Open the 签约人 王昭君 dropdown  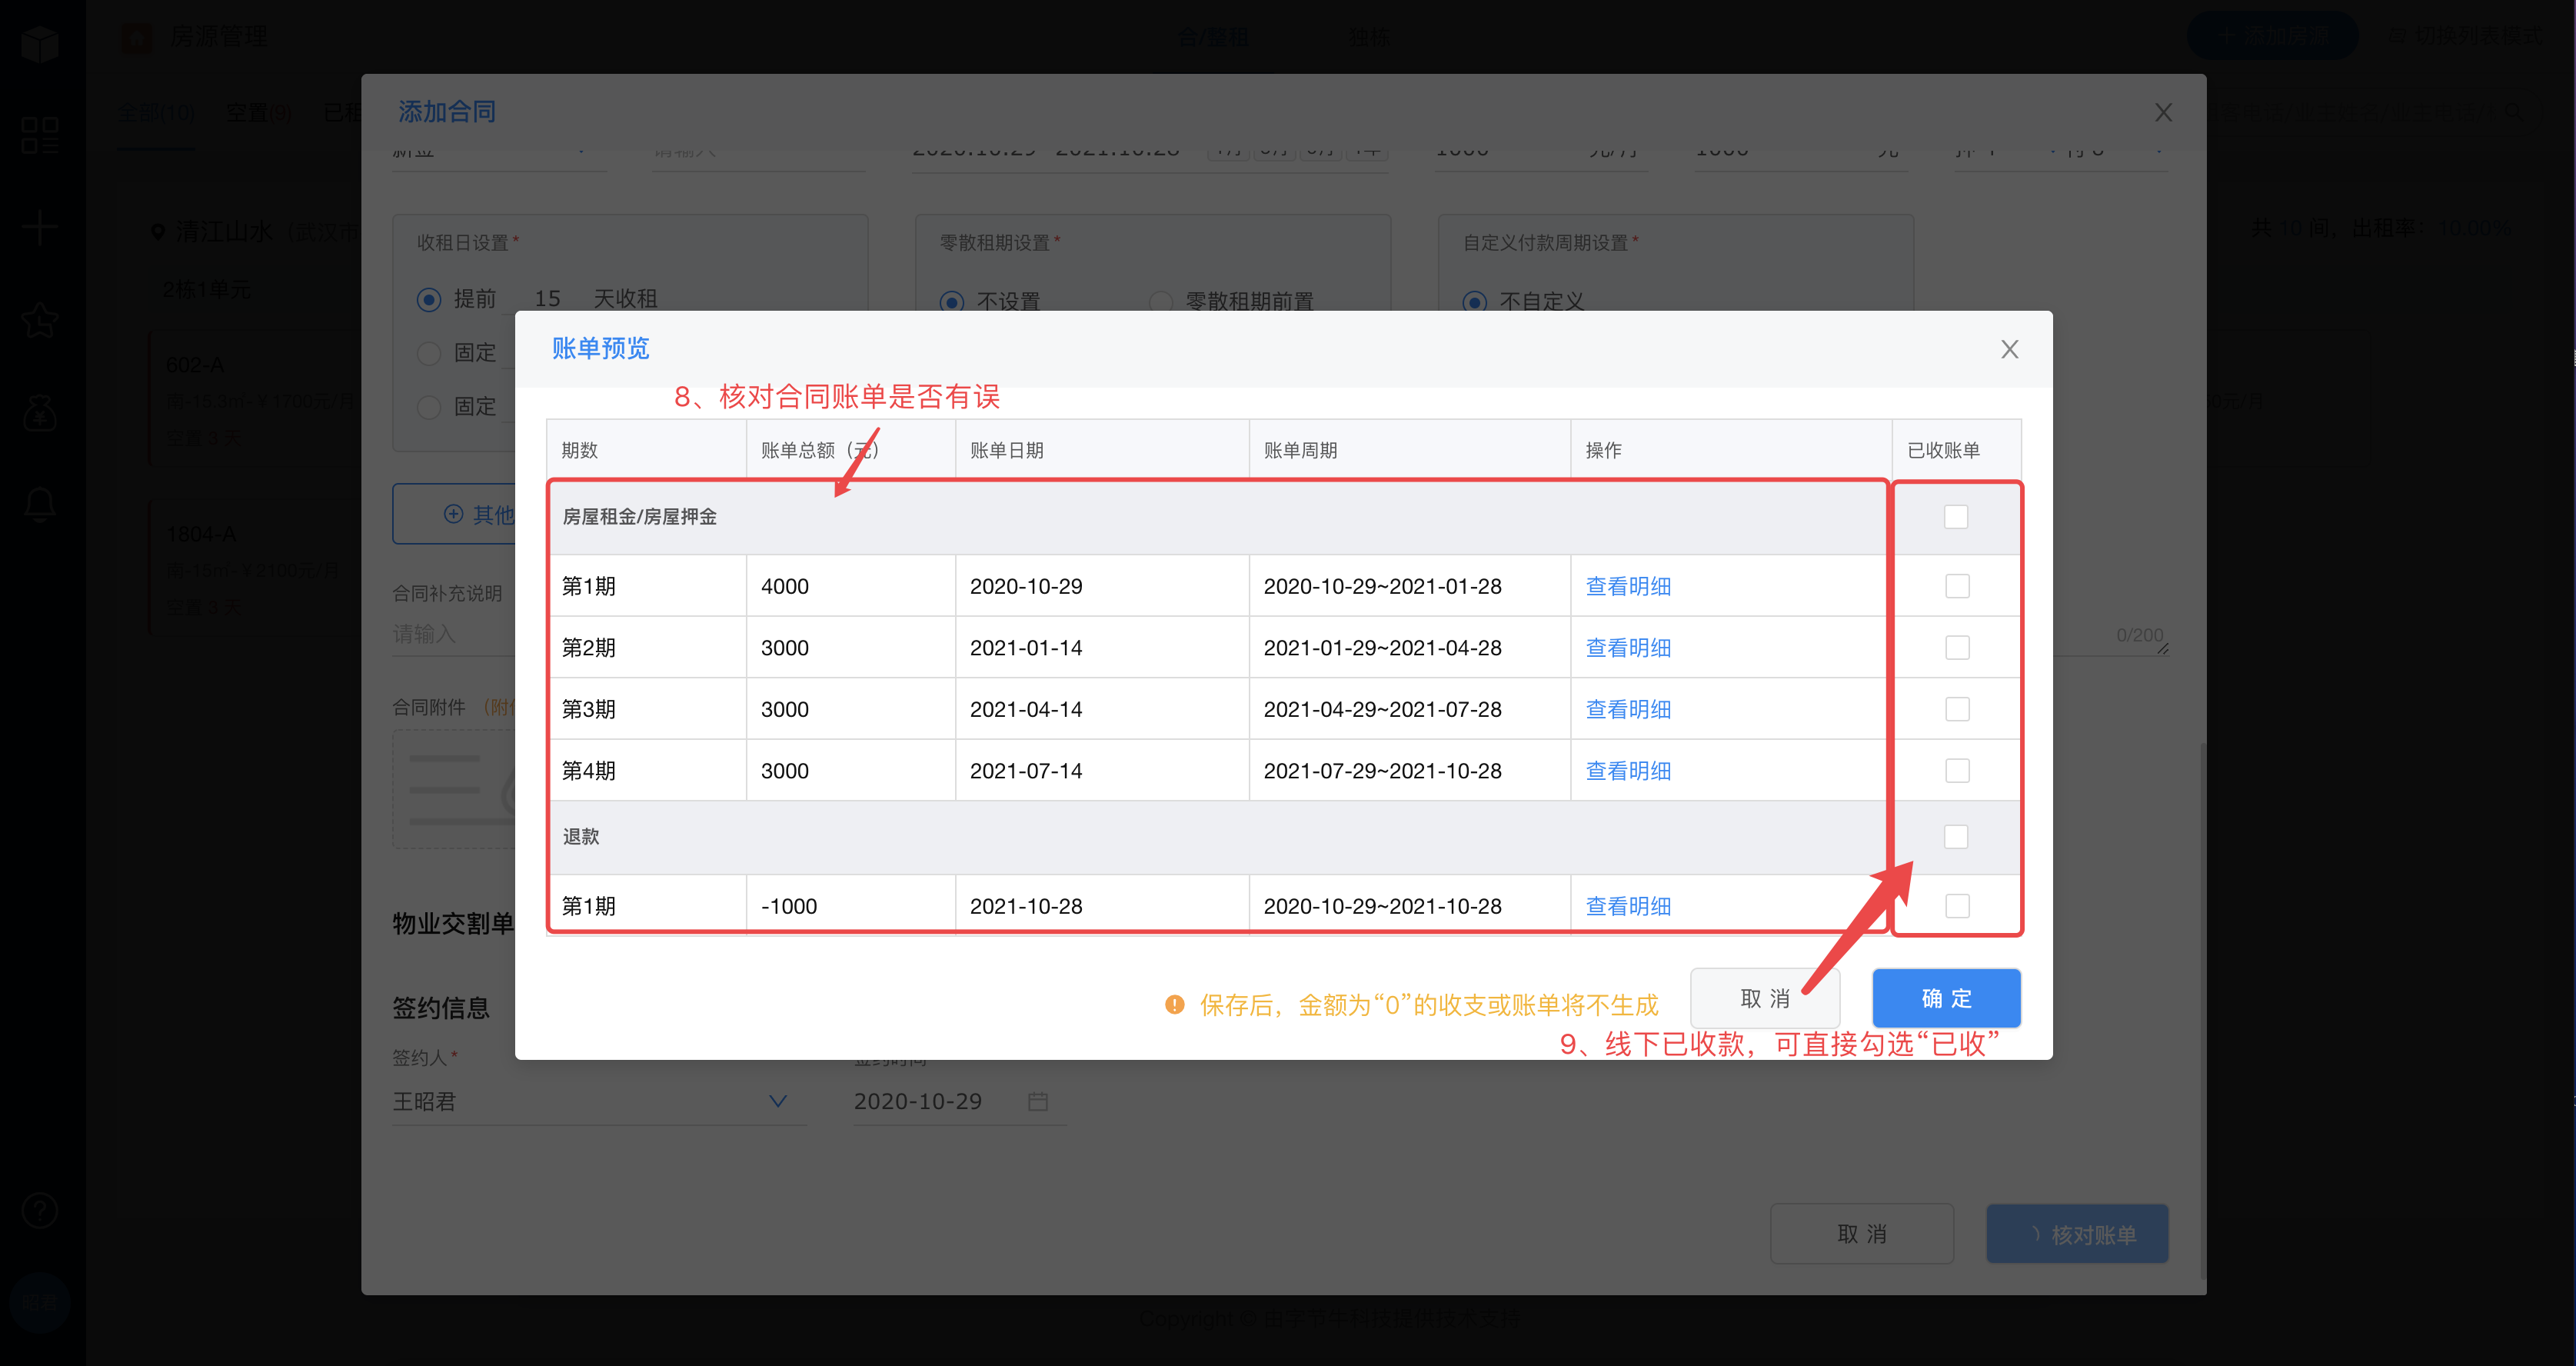[x=599, y=1101]
